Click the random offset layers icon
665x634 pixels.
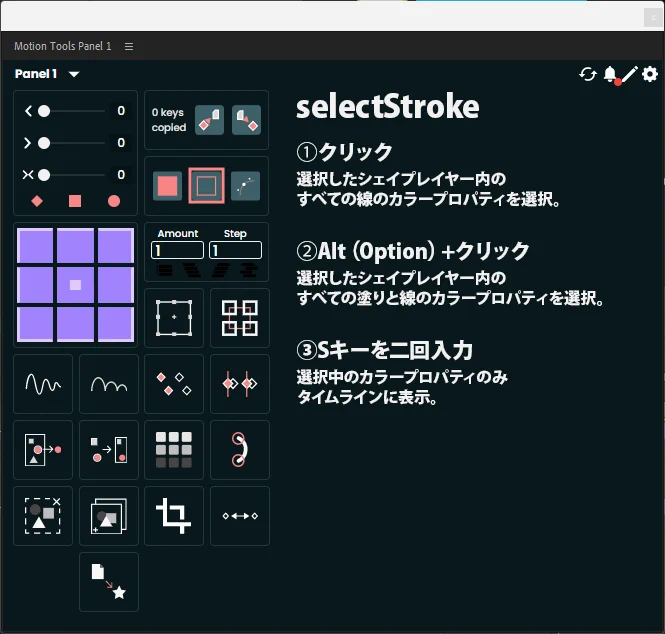(249, 270)
